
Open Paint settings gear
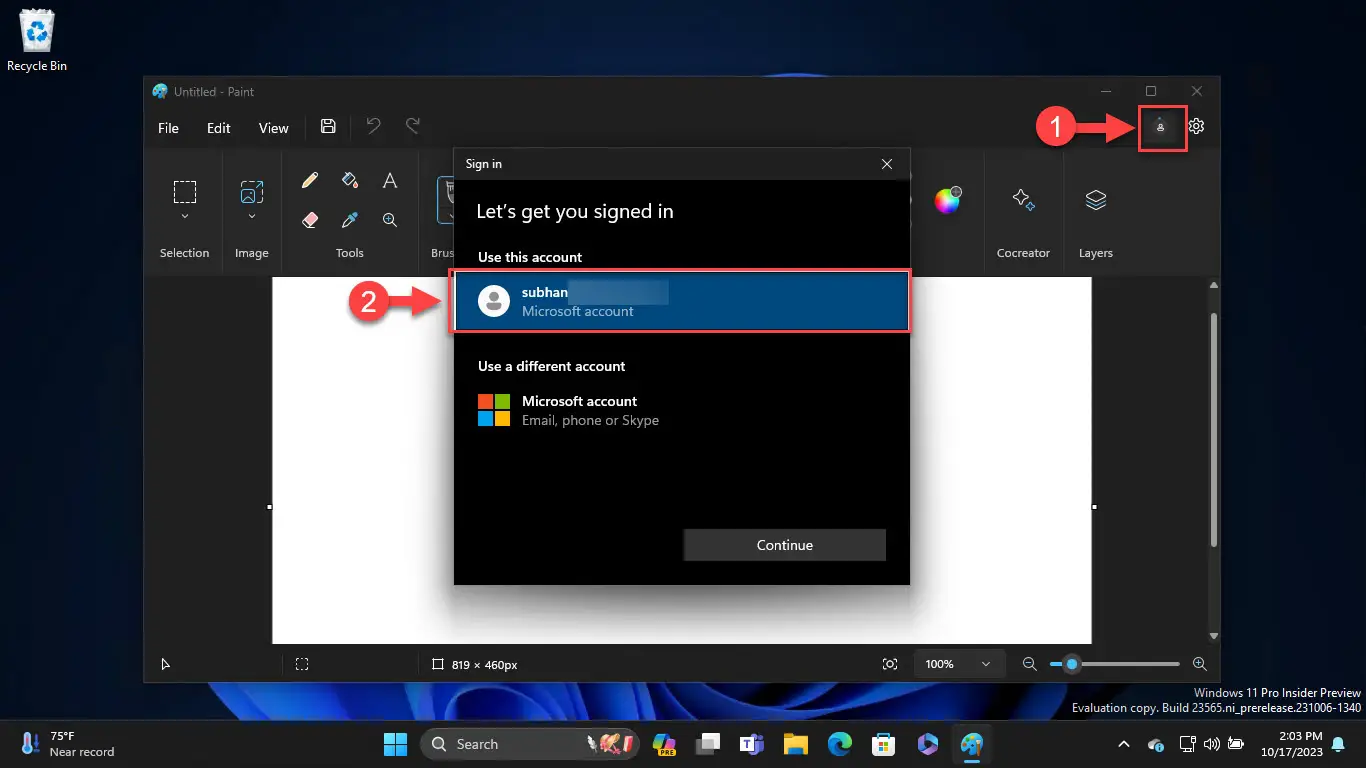pyautogui.click(x=1197, y=126)
